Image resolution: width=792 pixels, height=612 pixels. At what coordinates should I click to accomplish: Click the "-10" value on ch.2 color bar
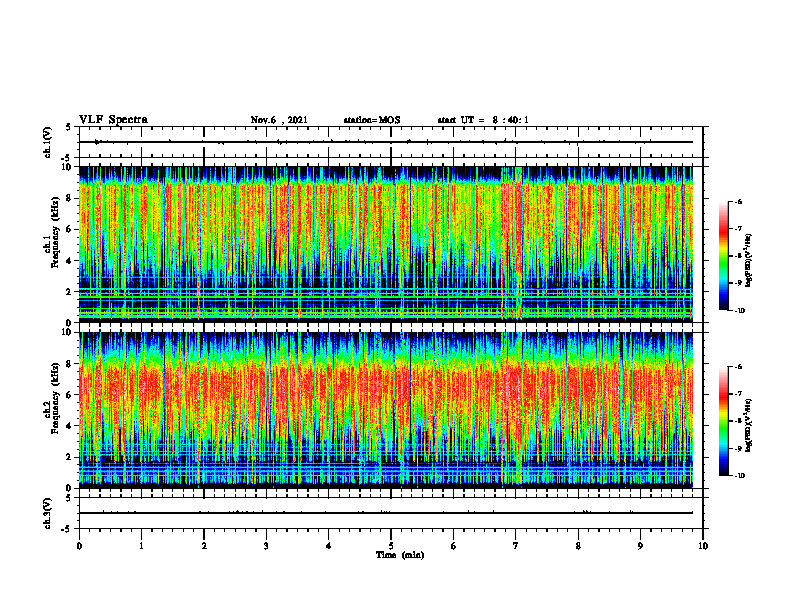pos(740,476)
